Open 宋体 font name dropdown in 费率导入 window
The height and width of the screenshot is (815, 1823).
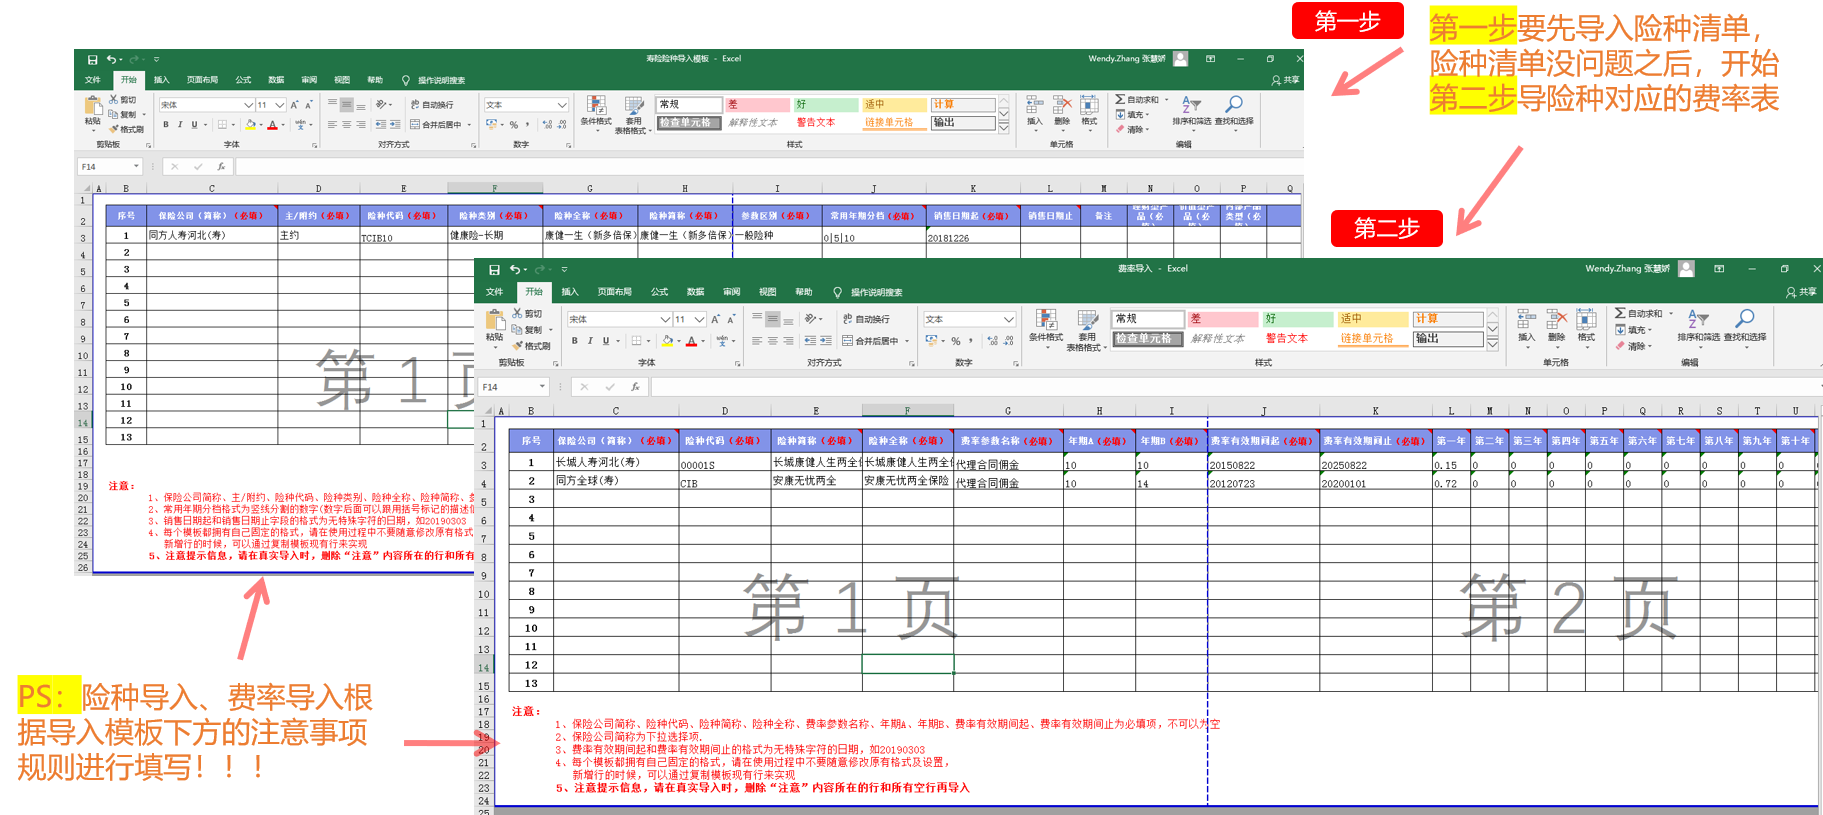pyautogui.click(x=665, y=319)
